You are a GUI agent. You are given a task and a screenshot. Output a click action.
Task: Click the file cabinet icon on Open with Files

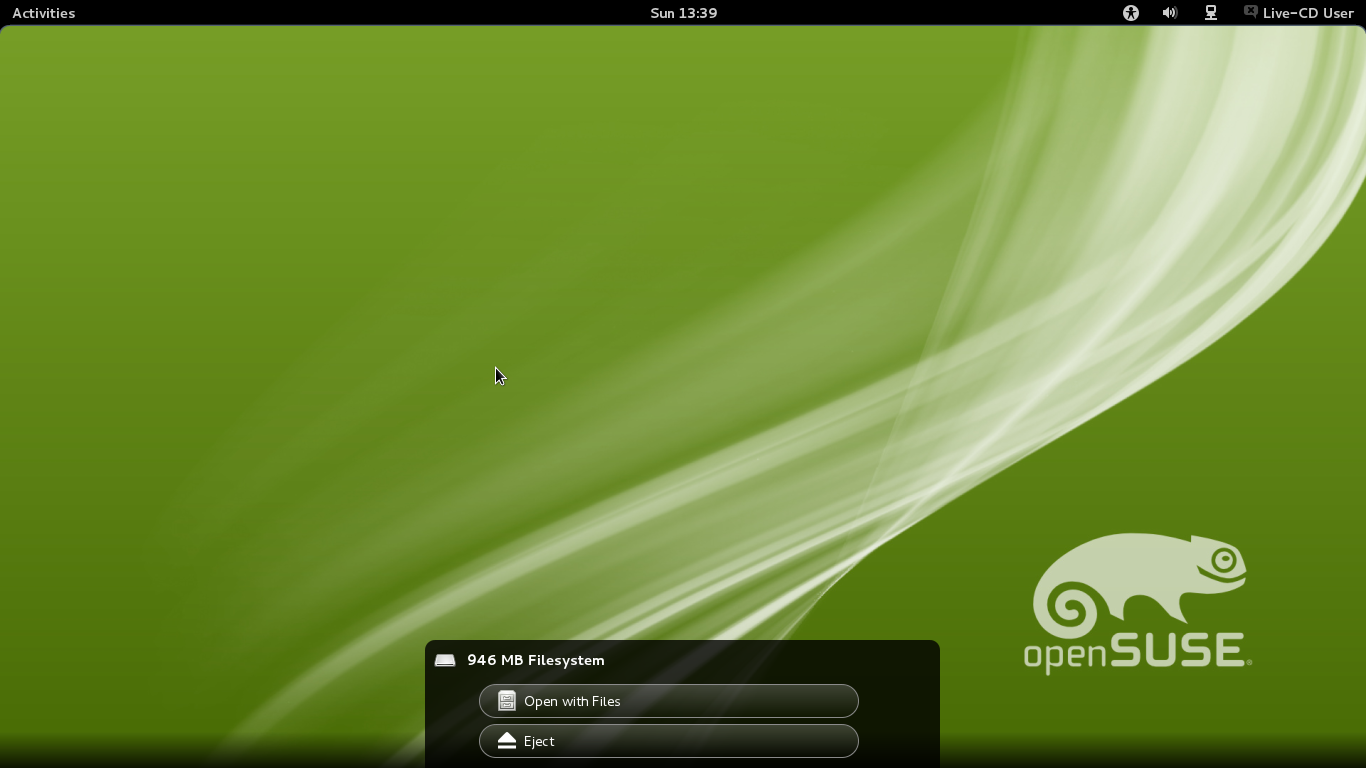pyautogui.click(x=505, y=701)
